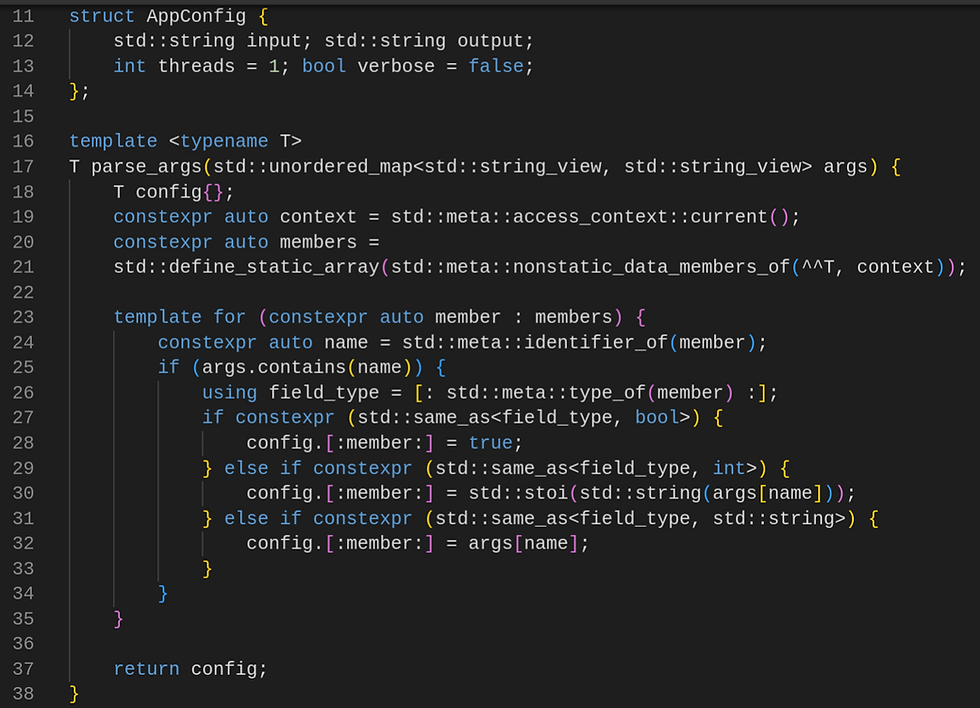Screen dimensions: 980x708
Task: Click line number 37 in the gutter
Action: click(23, 669)
